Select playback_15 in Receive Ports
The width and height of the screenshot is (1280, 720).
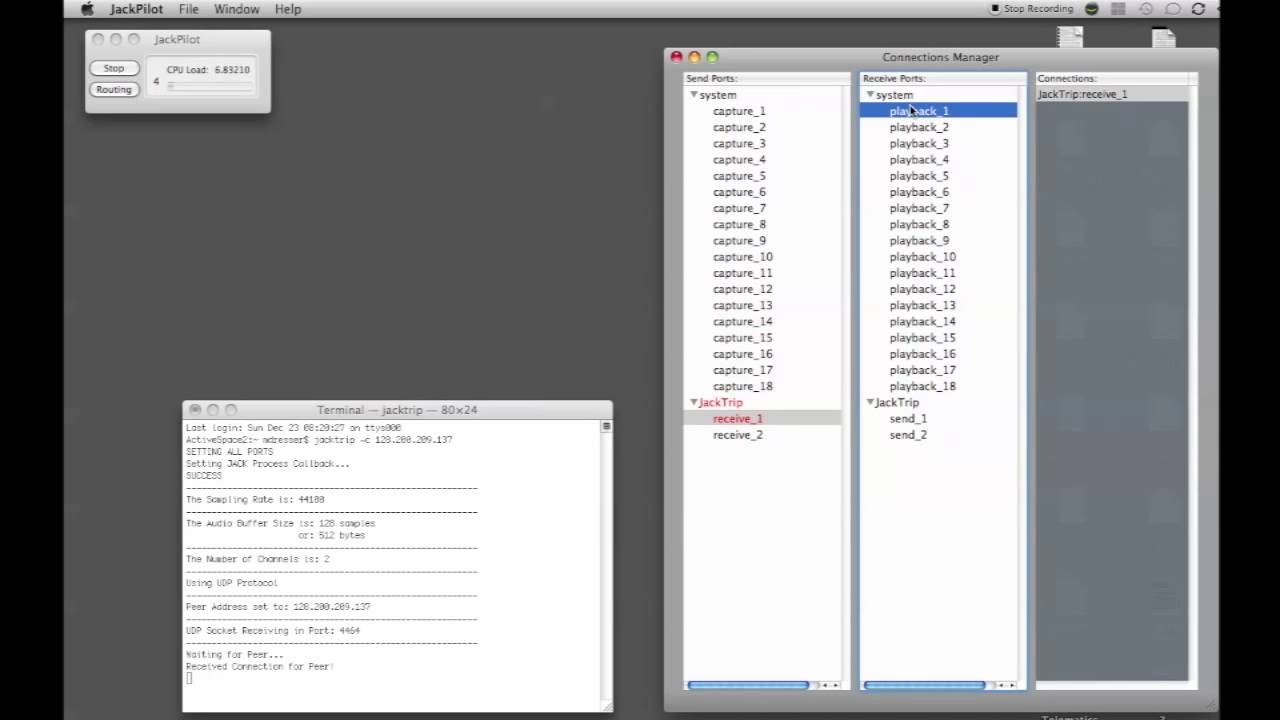pyautogui.click(x=923, y=338)
